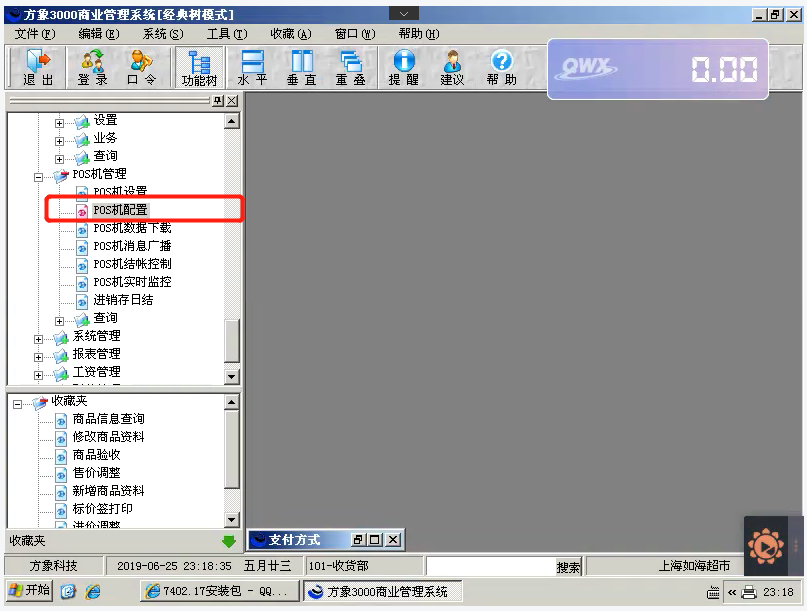Click the Windows 开始 Start button
Image resolution: width=807 pixels, height=611 pixels.
click(x=29, y=590)
